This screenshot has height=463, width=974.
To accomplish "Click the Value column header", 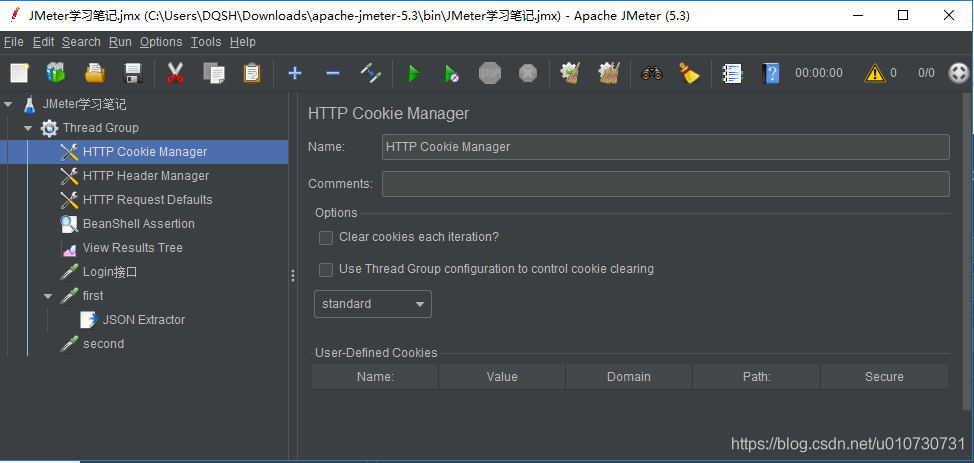I will pos(502,377).
